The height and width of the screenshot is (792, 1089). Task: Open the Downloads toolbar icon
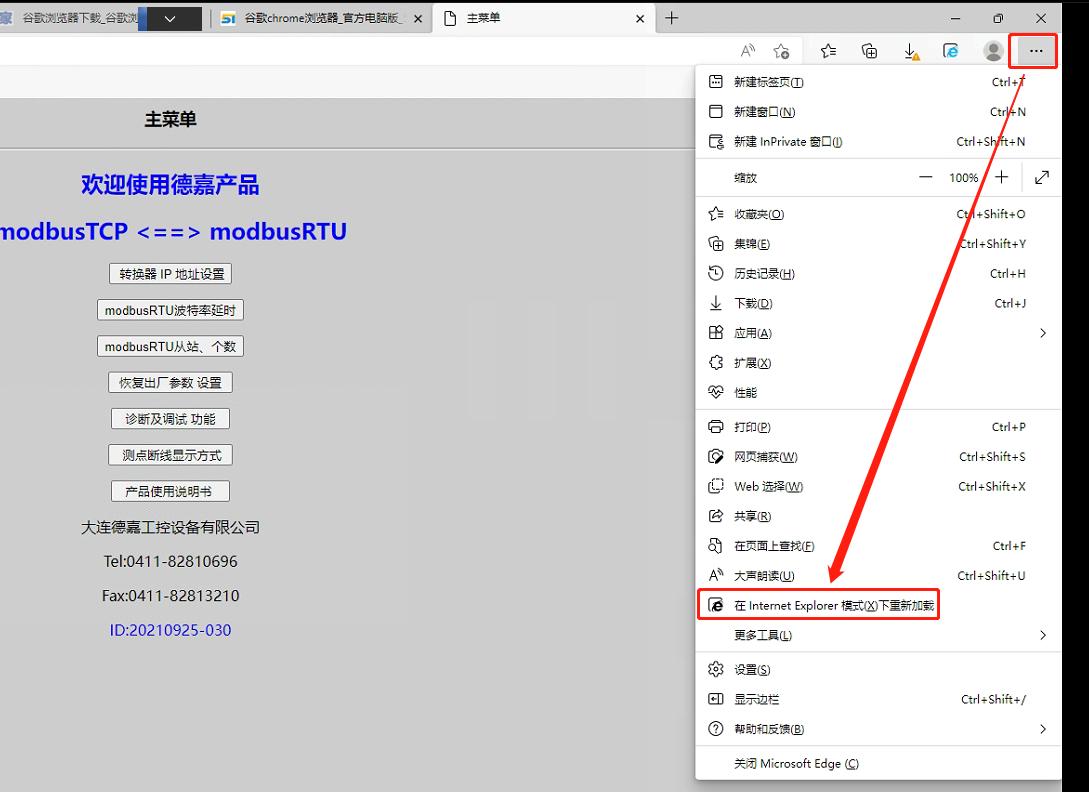click(910, 51)
